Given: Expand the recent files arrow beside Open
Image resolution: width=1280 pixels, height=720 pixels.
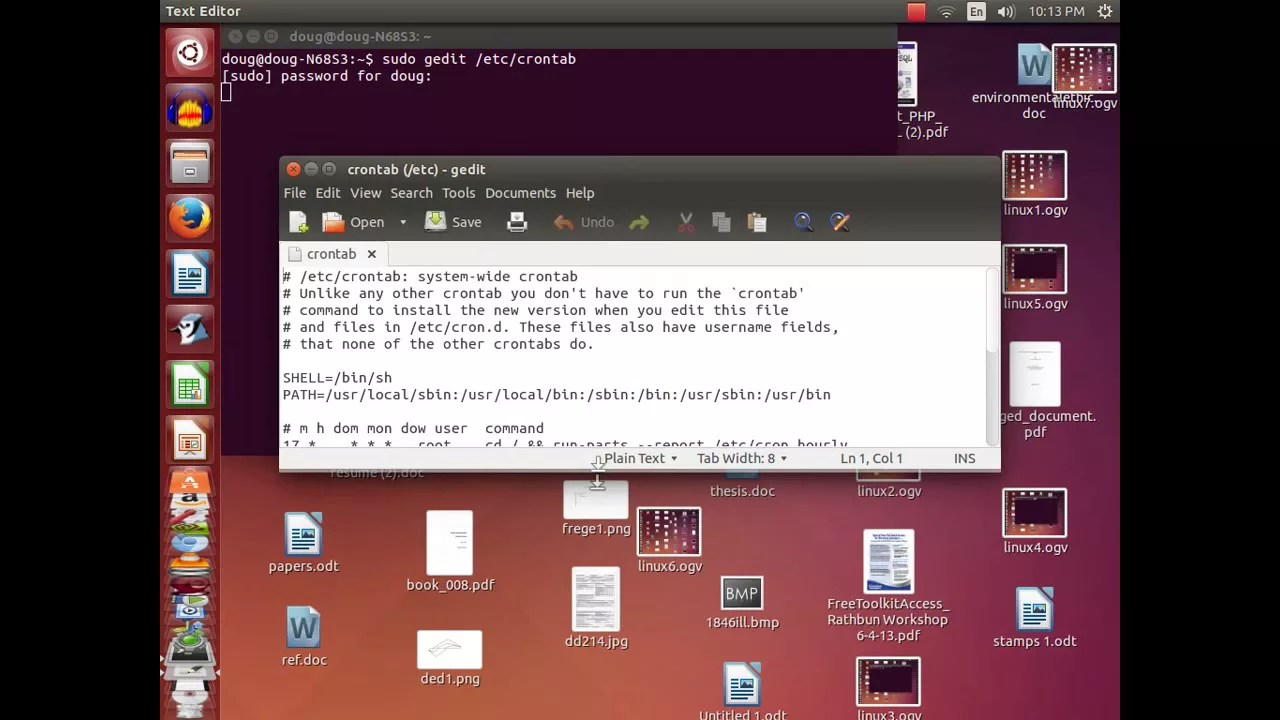Looking at the screenshot, I should (x=403, y=222).
